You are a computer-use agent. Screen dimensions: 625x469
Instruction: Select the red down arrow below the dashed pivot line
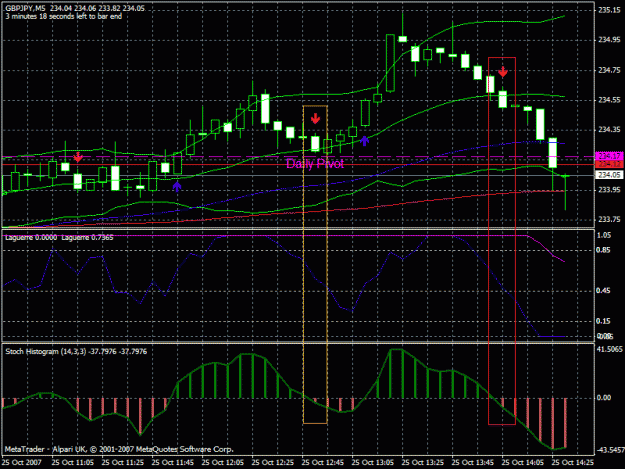[78, 157]
